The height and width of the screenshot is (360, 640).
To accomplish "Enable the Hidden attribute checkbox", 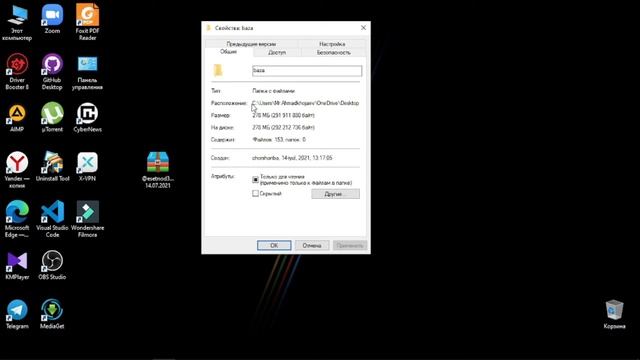I will coord(256,193).
